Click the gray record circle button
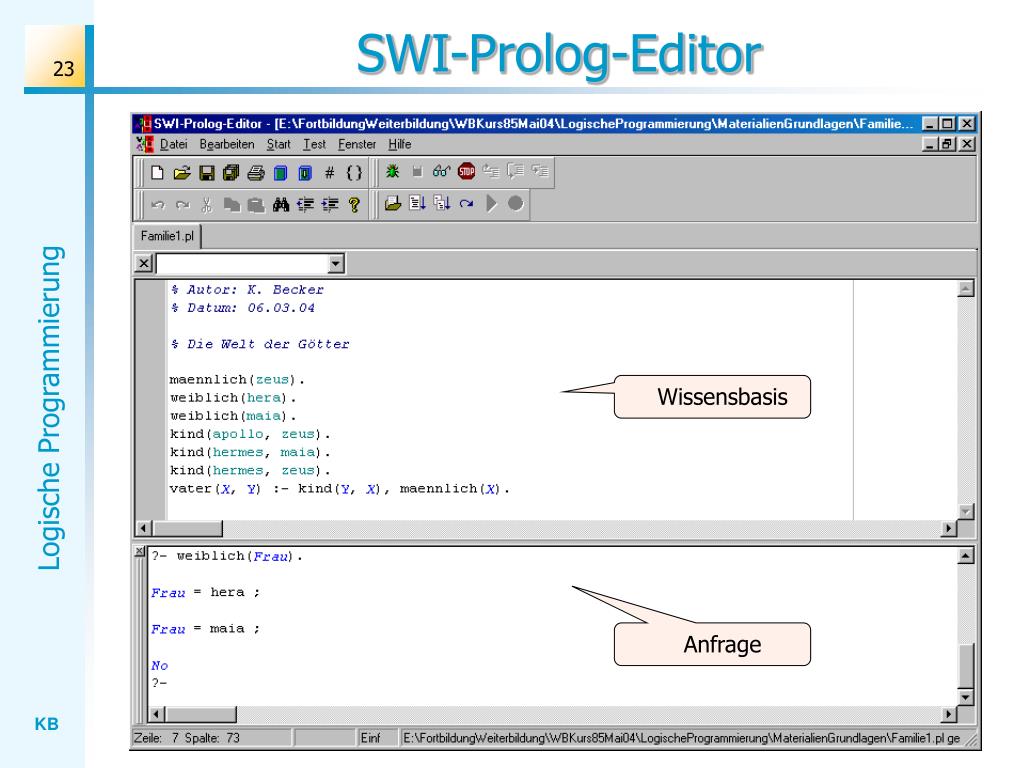The height and width of the screenshot is (768, 1024). pos(515,204)
